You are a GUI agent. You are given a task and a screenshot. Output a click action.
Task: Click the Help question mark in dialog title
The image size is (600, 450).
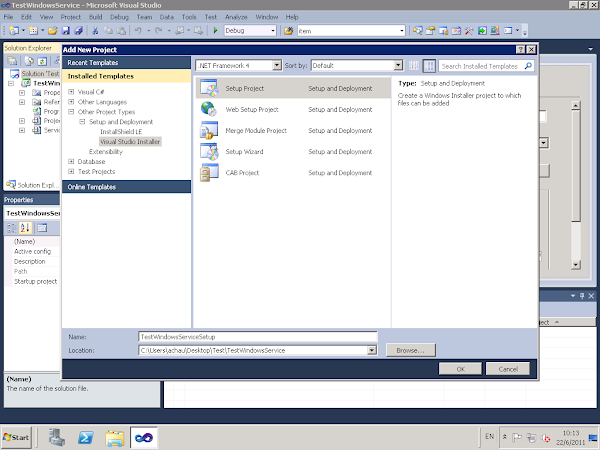coord(520,49)
